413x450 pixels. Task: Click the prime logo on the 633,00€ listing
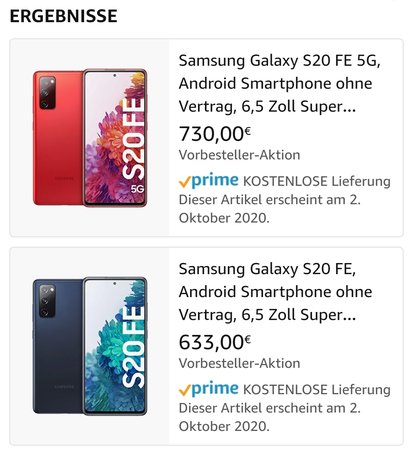[x=215, y=389]
